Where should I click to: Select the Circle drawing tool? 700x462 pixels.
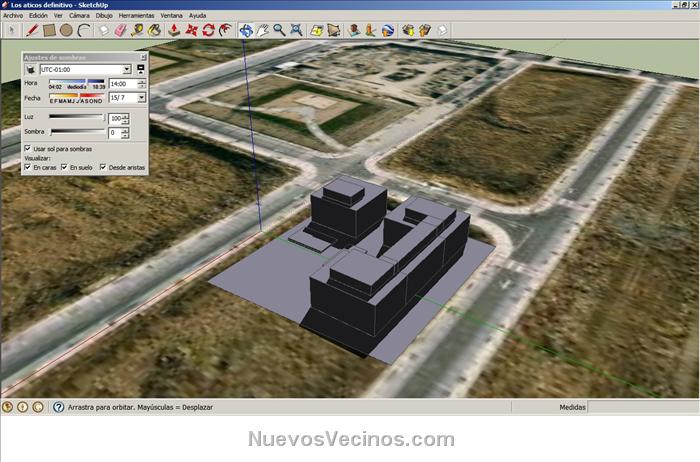(66, 30)
